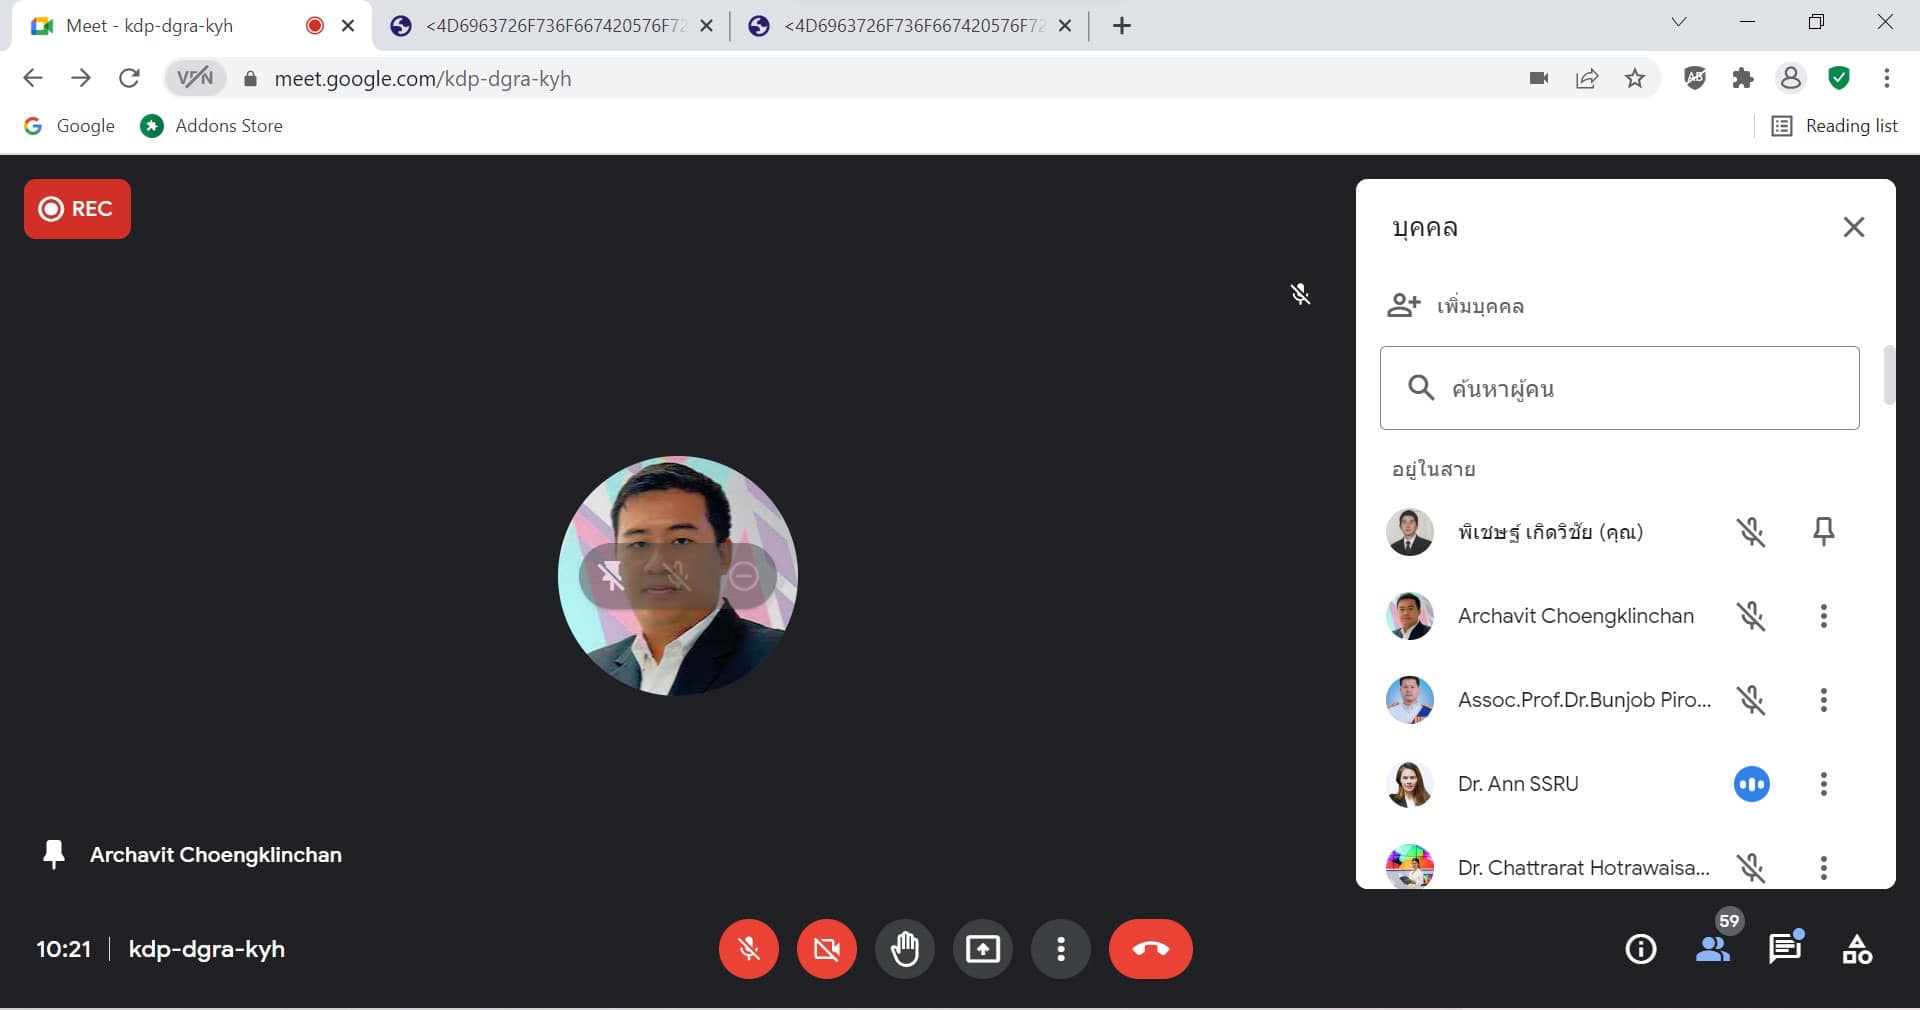The height and width of the screenshot is (1010, 1920).
Task: Toggle the people panel with 59 participants
Action: coord(1713,948)
